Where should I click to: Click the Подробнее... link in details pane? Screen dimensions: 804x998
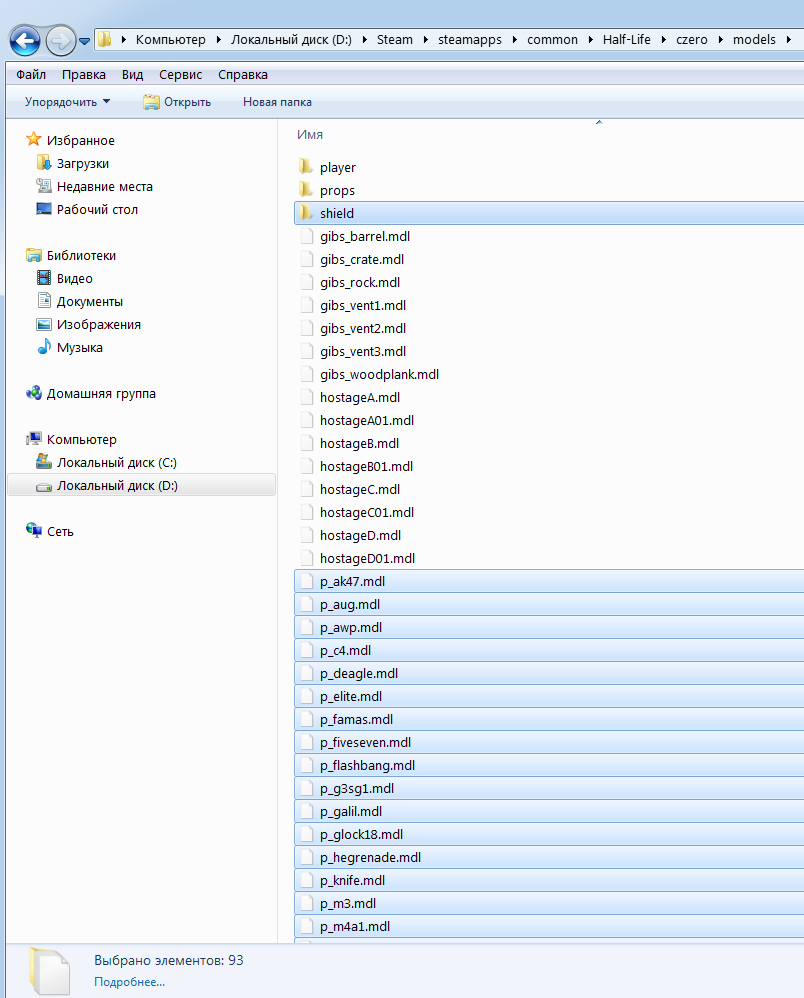pos(129,981)
